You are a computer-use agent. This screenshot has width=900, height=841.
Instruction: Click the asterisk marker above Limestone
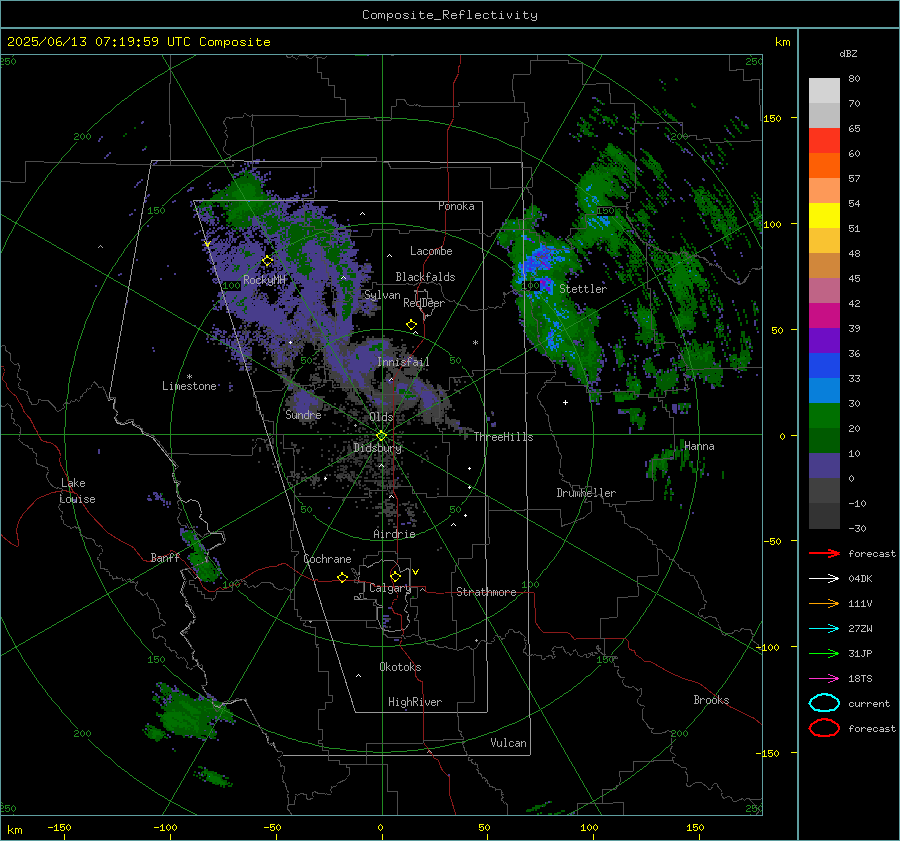click(189, 377)
